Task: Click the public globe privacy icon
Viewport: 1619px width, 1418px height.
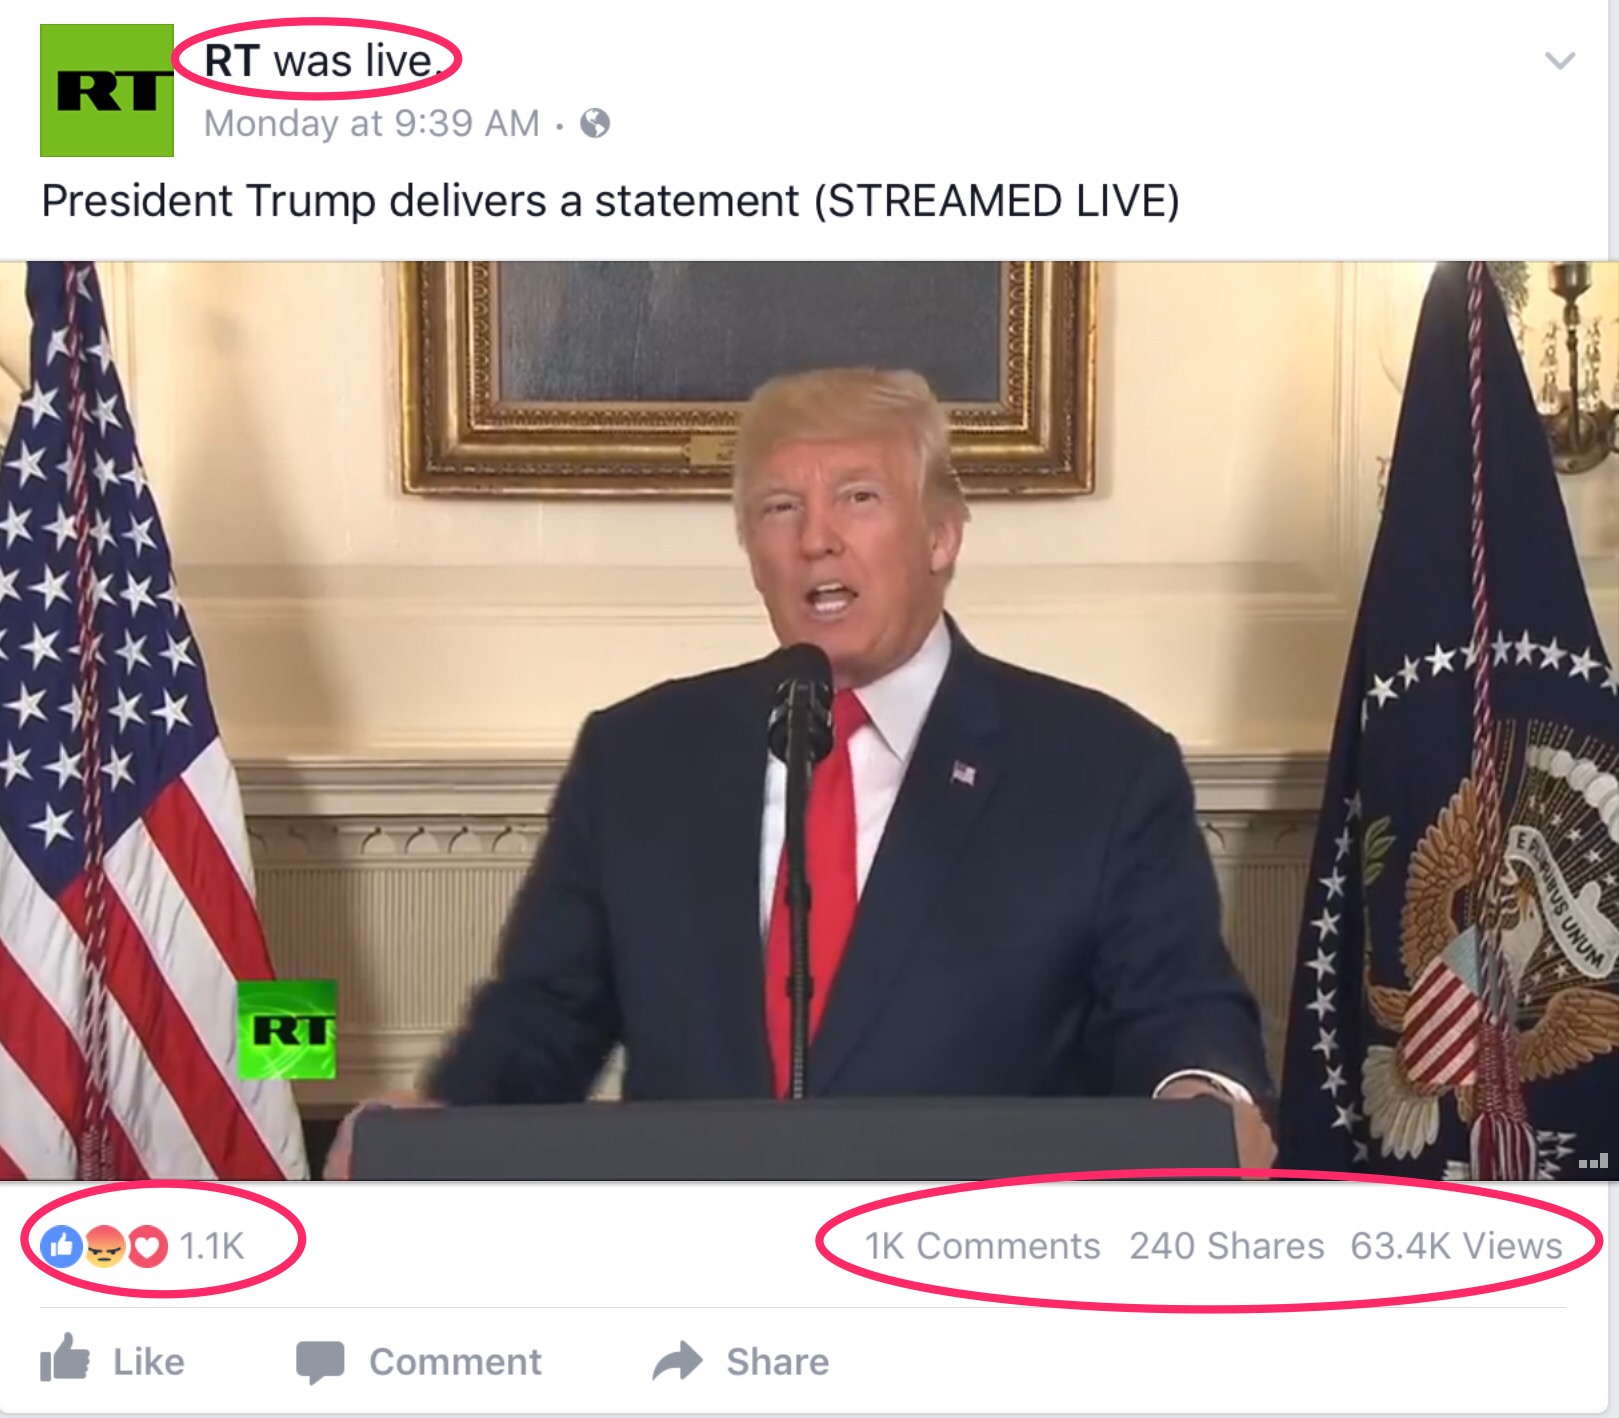Action: [x=595, y=123]
